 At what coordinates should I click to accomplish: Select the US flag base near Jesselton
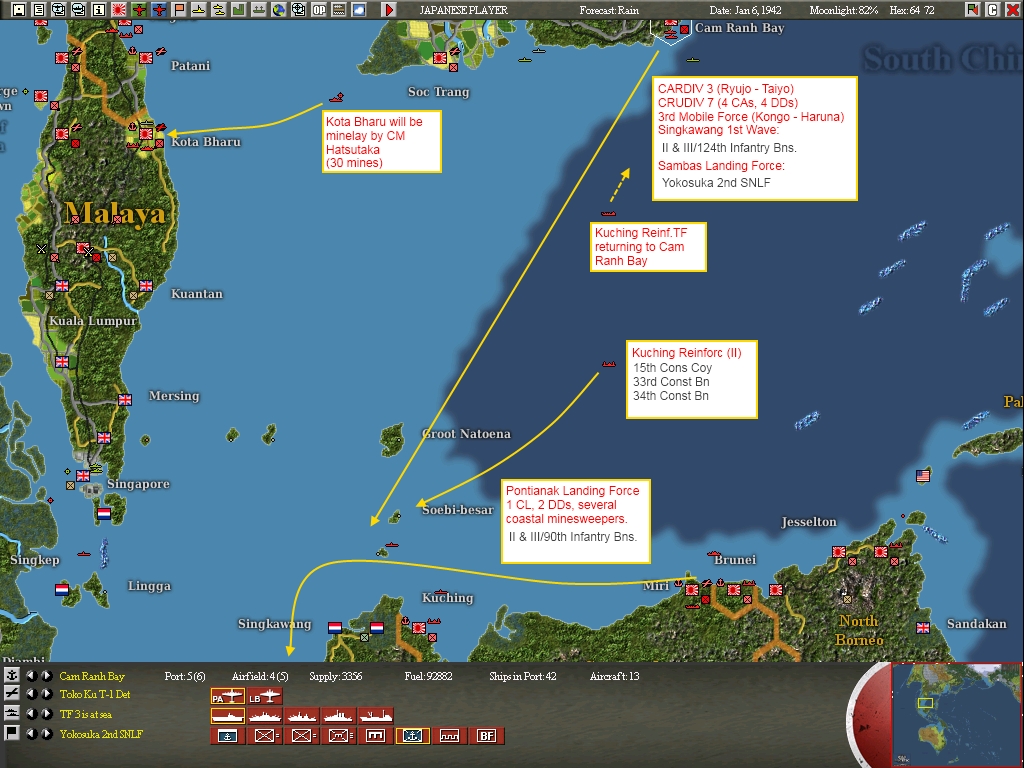coord(922,475)
